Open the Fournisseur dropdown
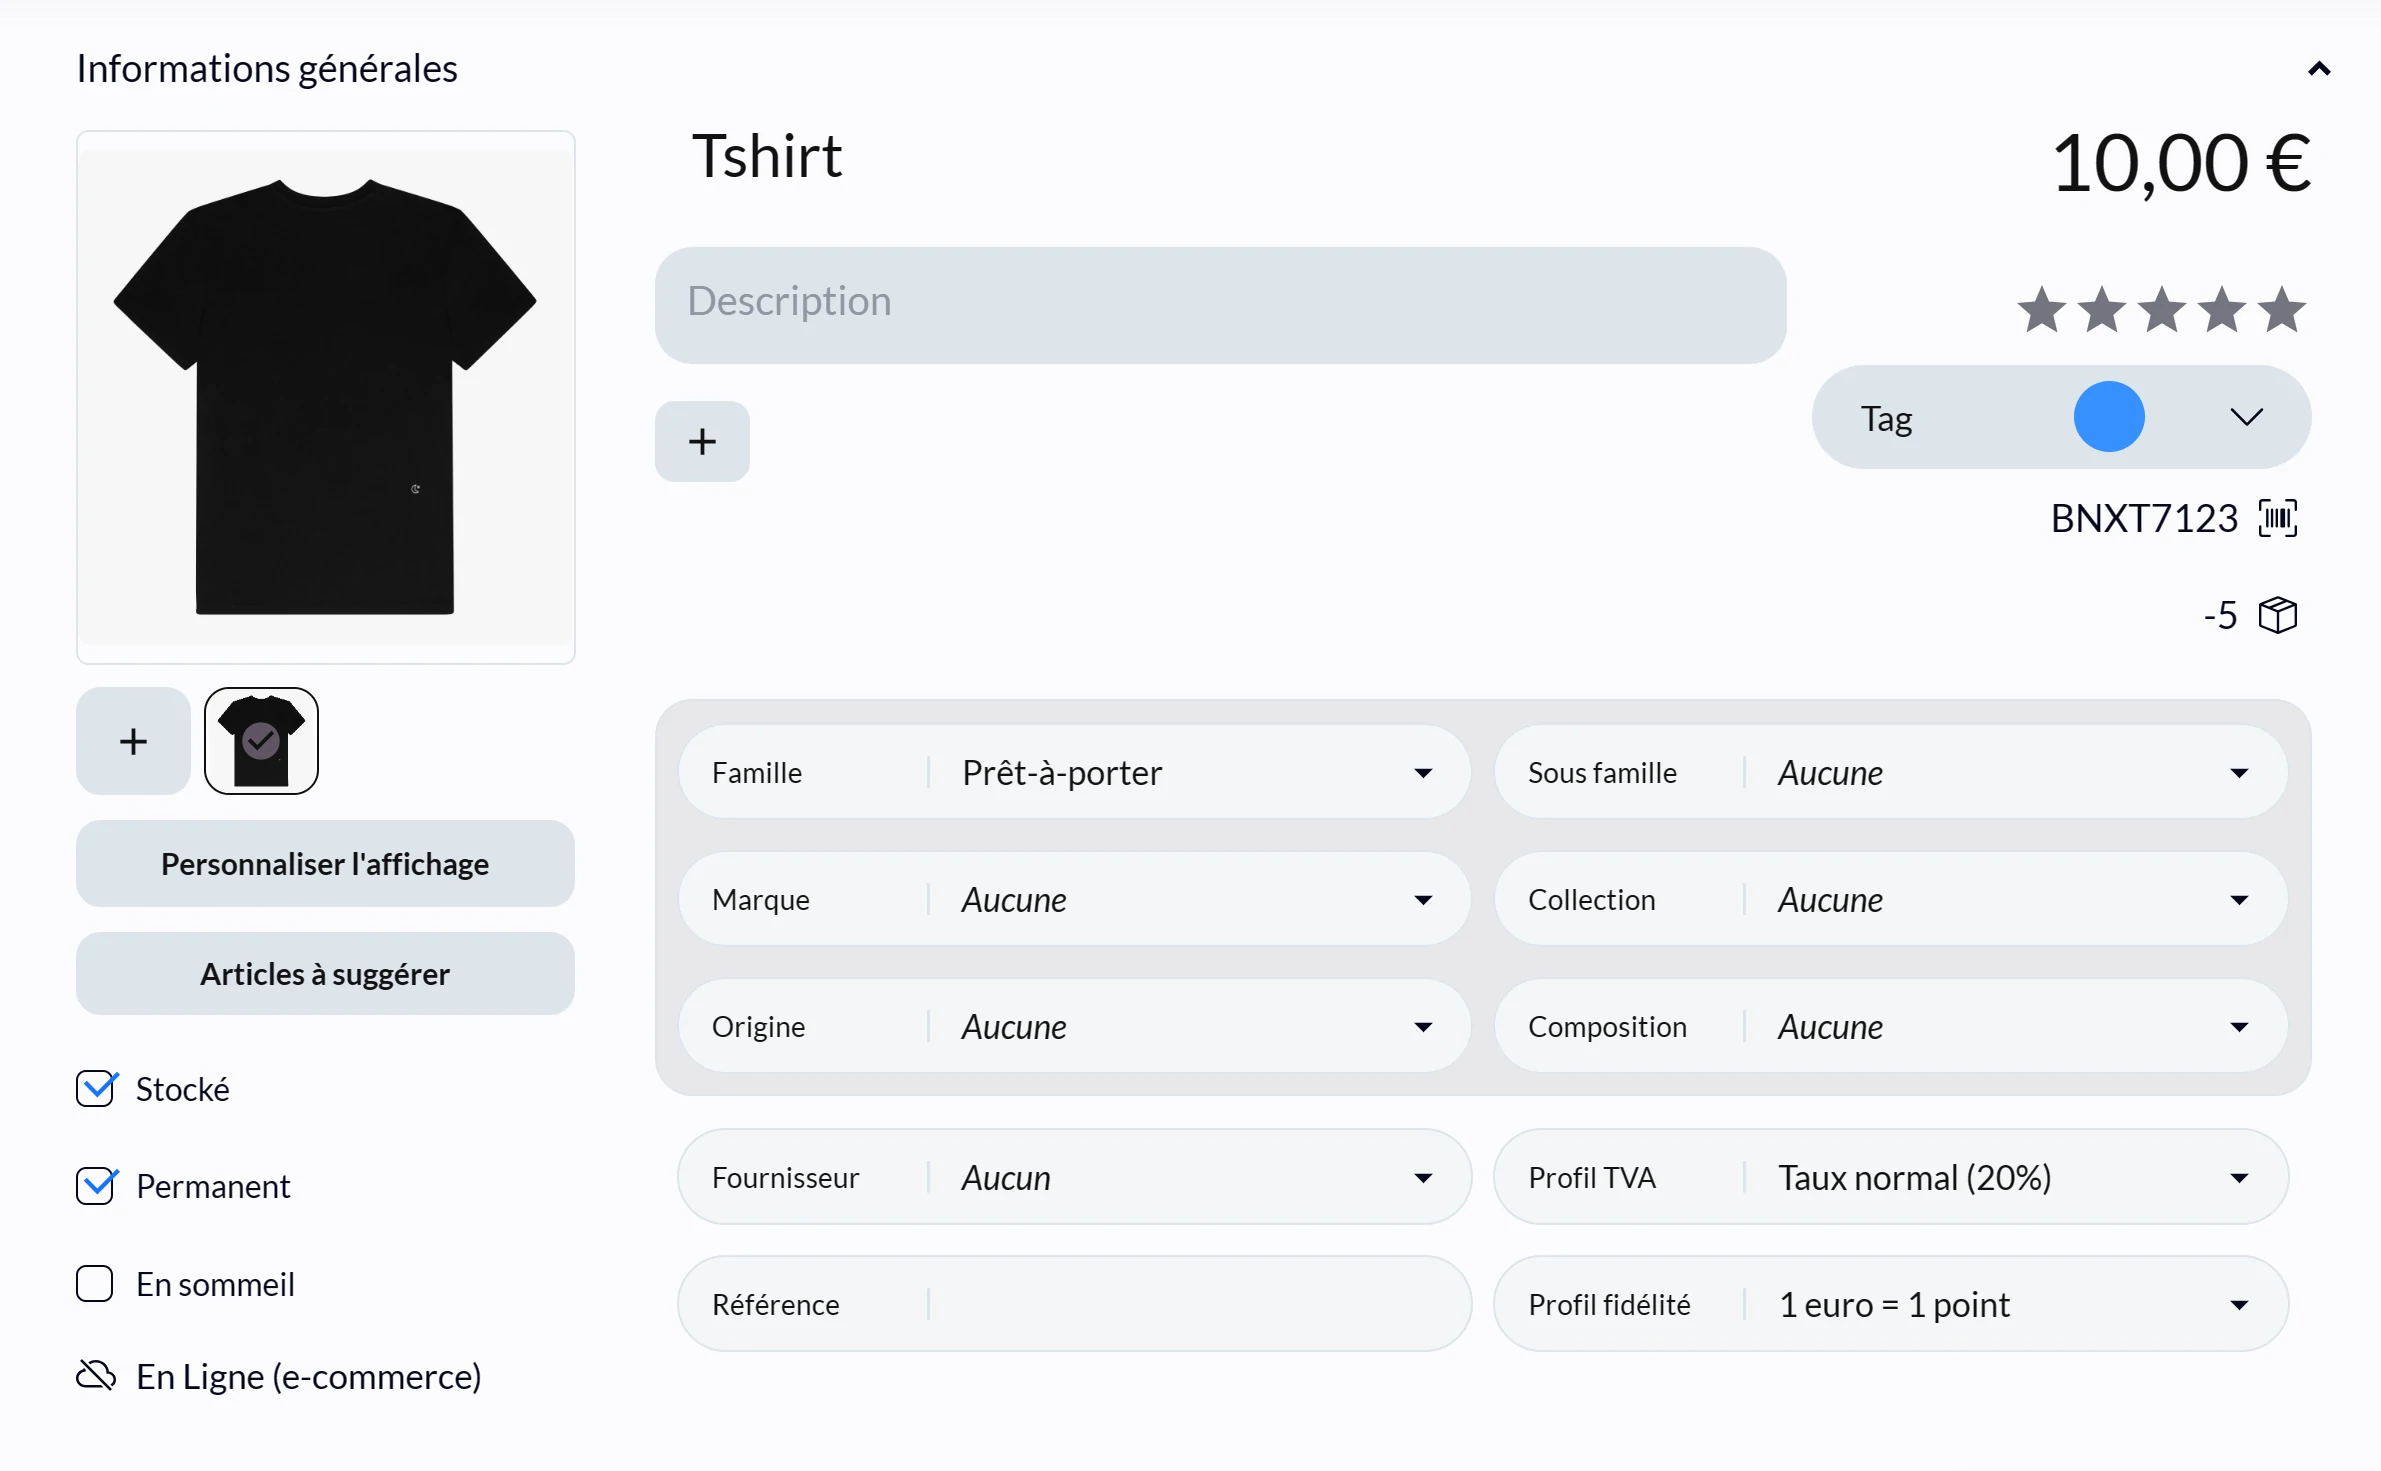This screenshot has height=1471, width=2381. point(1074,1177)
